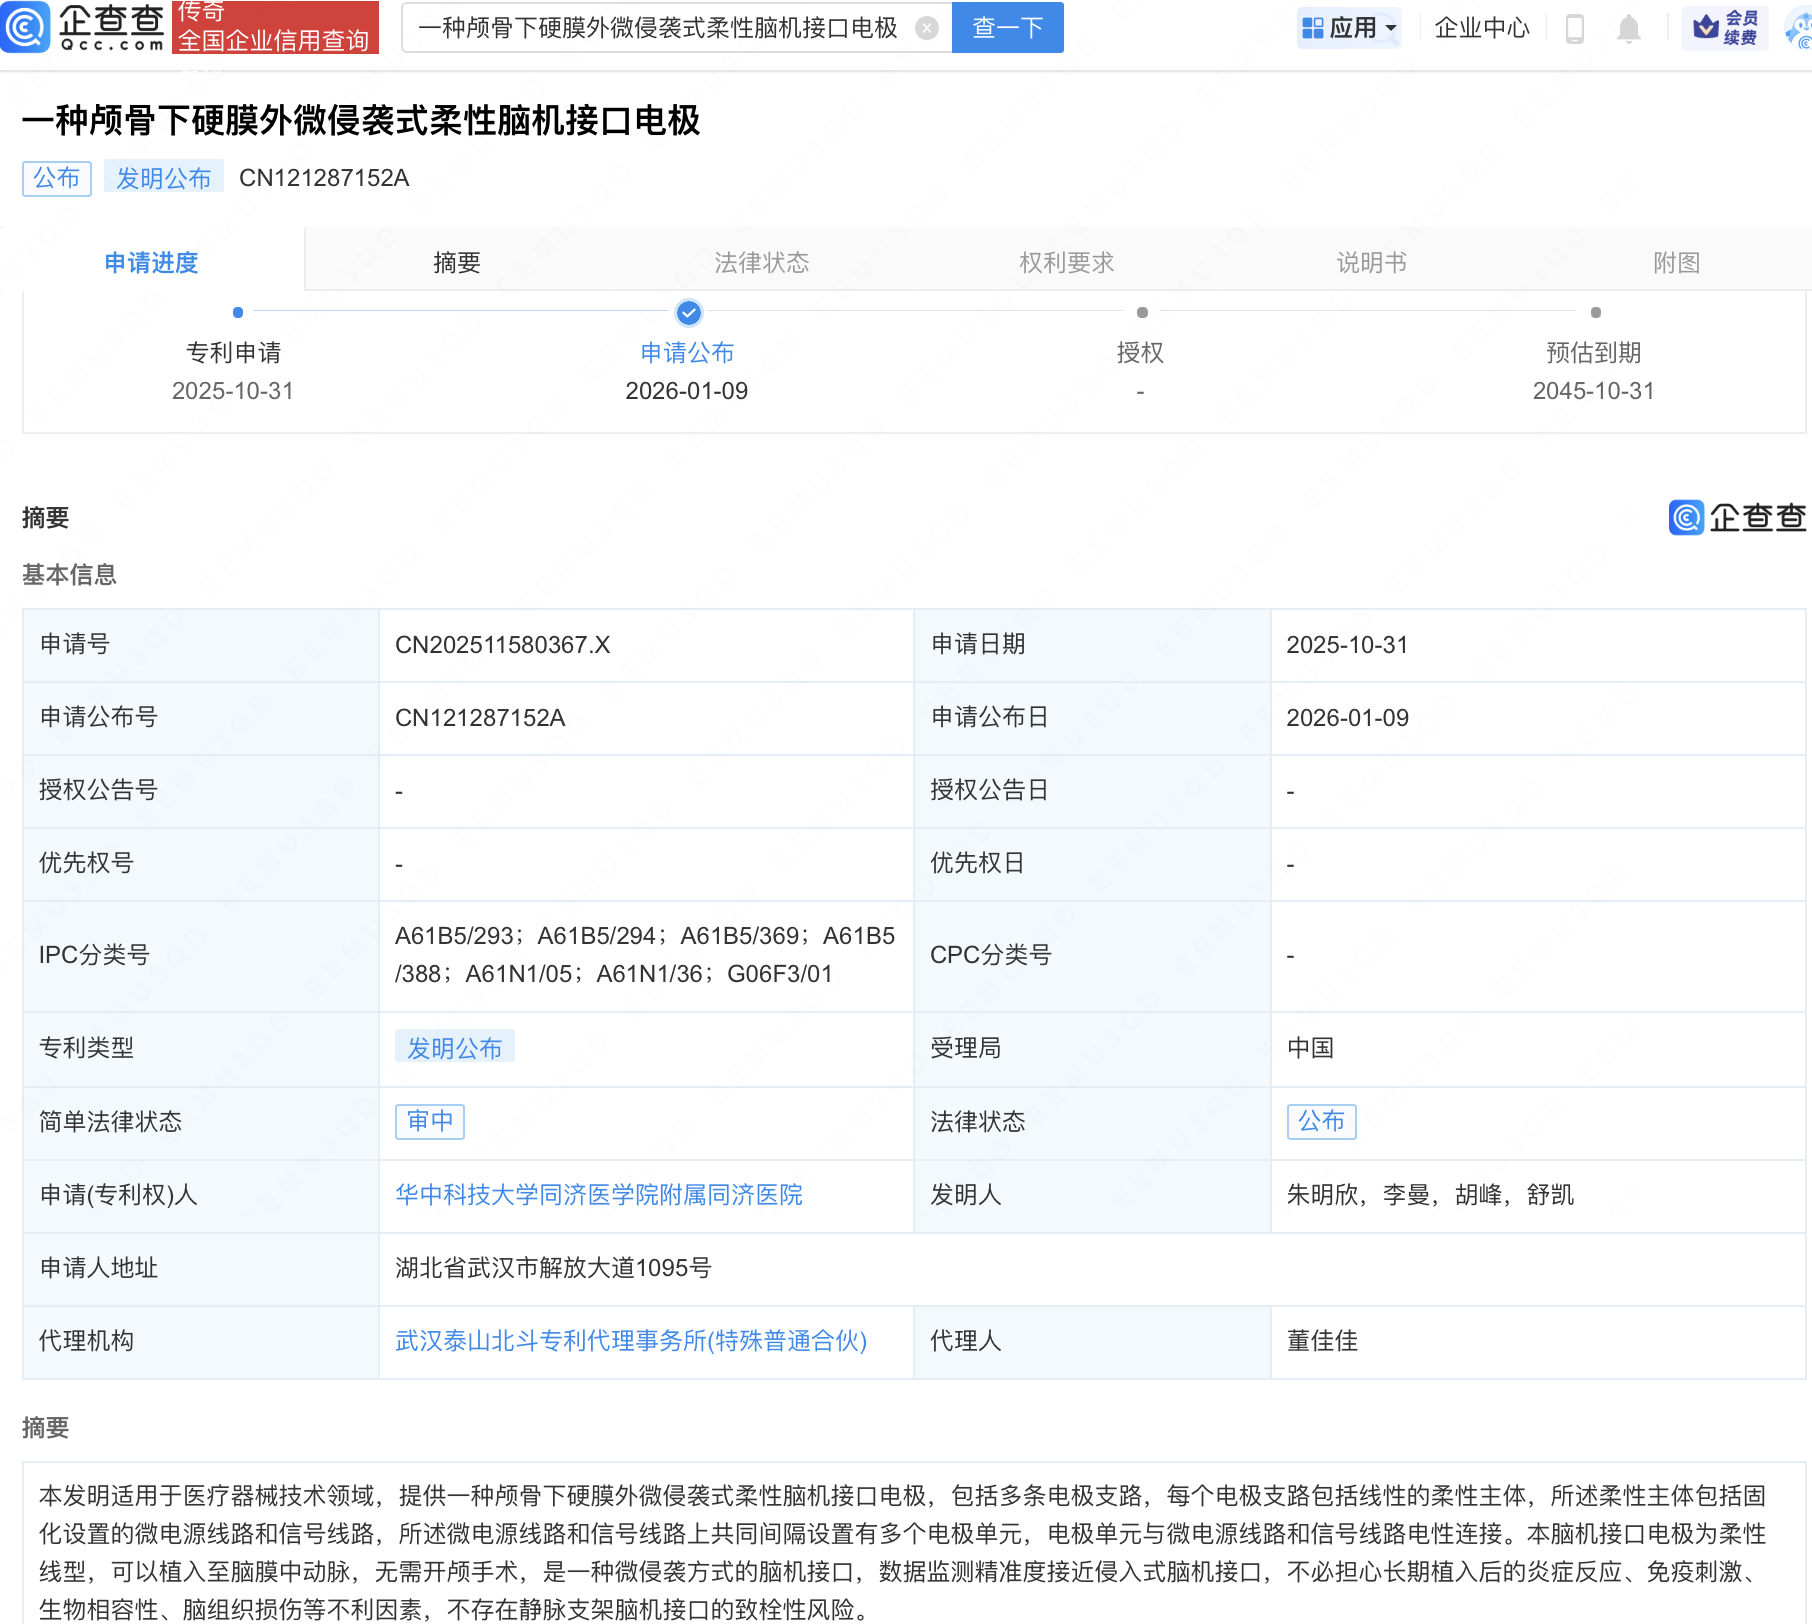Open the 法律状态 tab
1812x1624 pixels.
click(x=761, y=262)
